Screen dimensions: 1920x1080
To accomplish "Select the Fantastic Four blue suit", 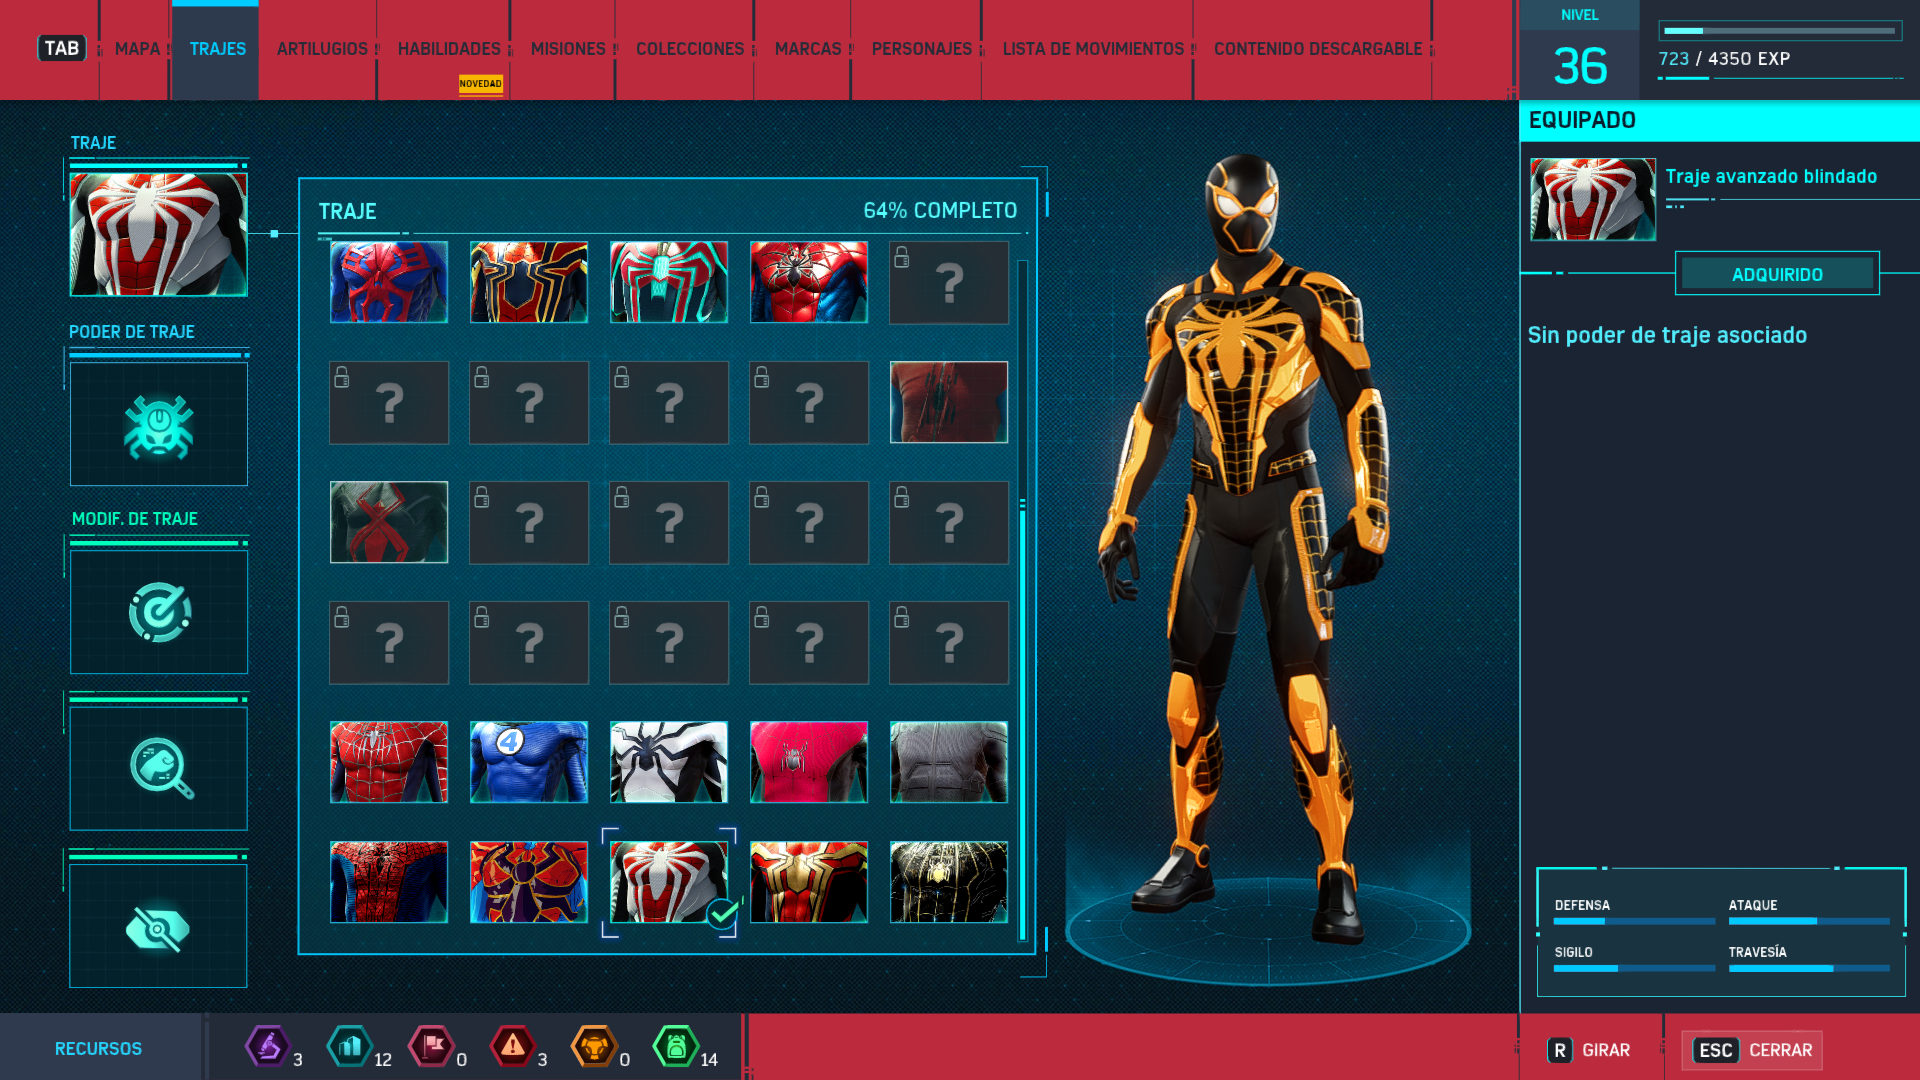I will (x=529, y=762).
